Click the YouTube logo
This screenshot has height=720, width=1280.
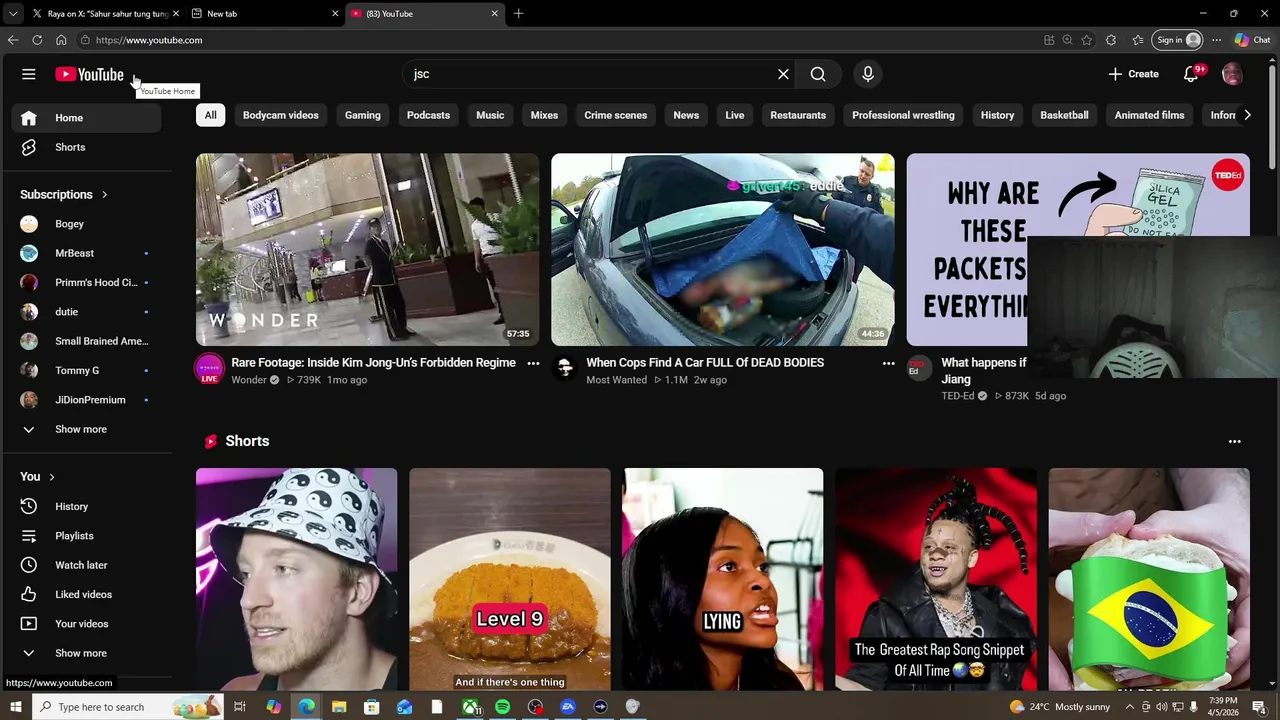pos(89,74)
